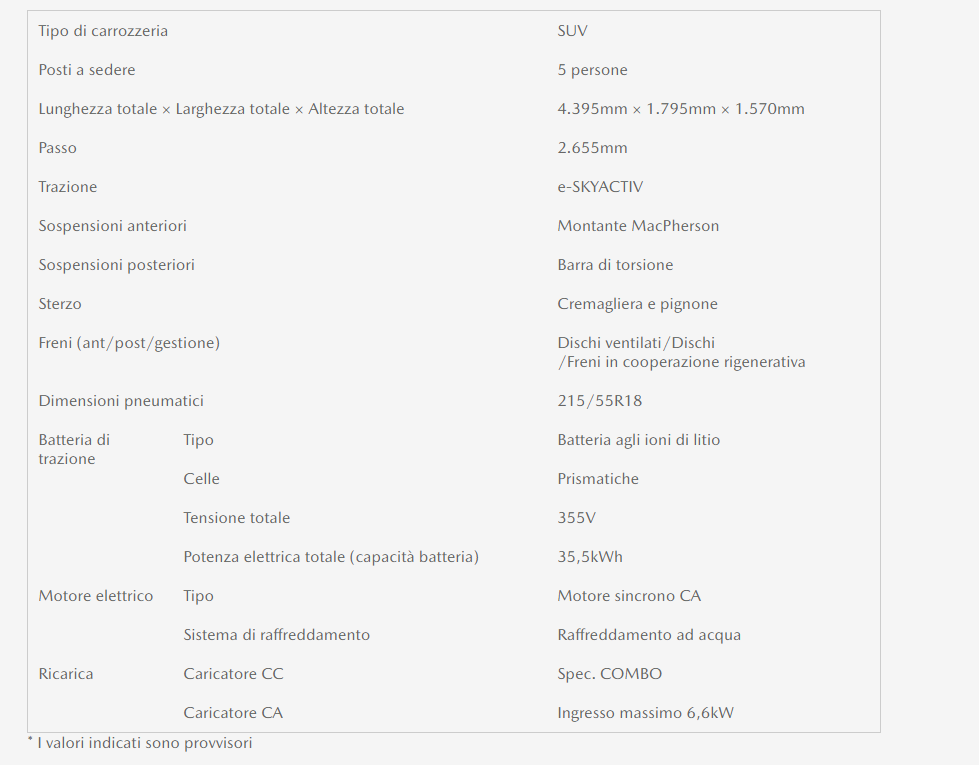Click the 'Barra di torsione' value

coord(615,265)
